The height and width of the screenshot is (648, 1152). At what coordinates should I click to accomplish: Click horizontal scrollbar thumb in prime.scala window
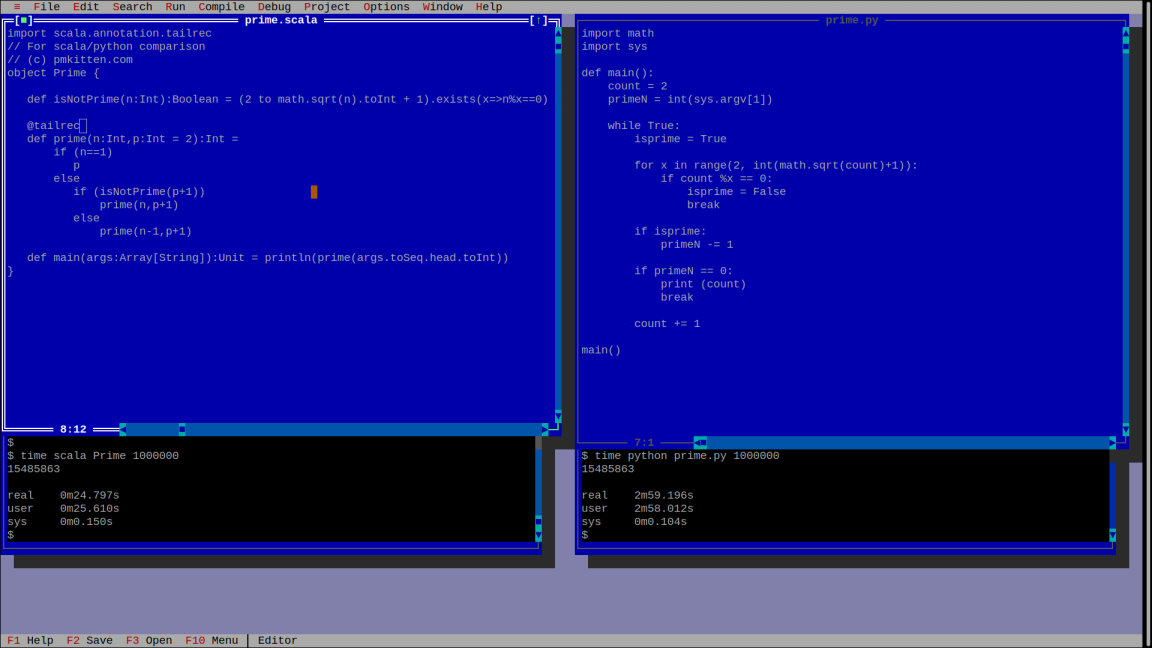coord(182,429)
